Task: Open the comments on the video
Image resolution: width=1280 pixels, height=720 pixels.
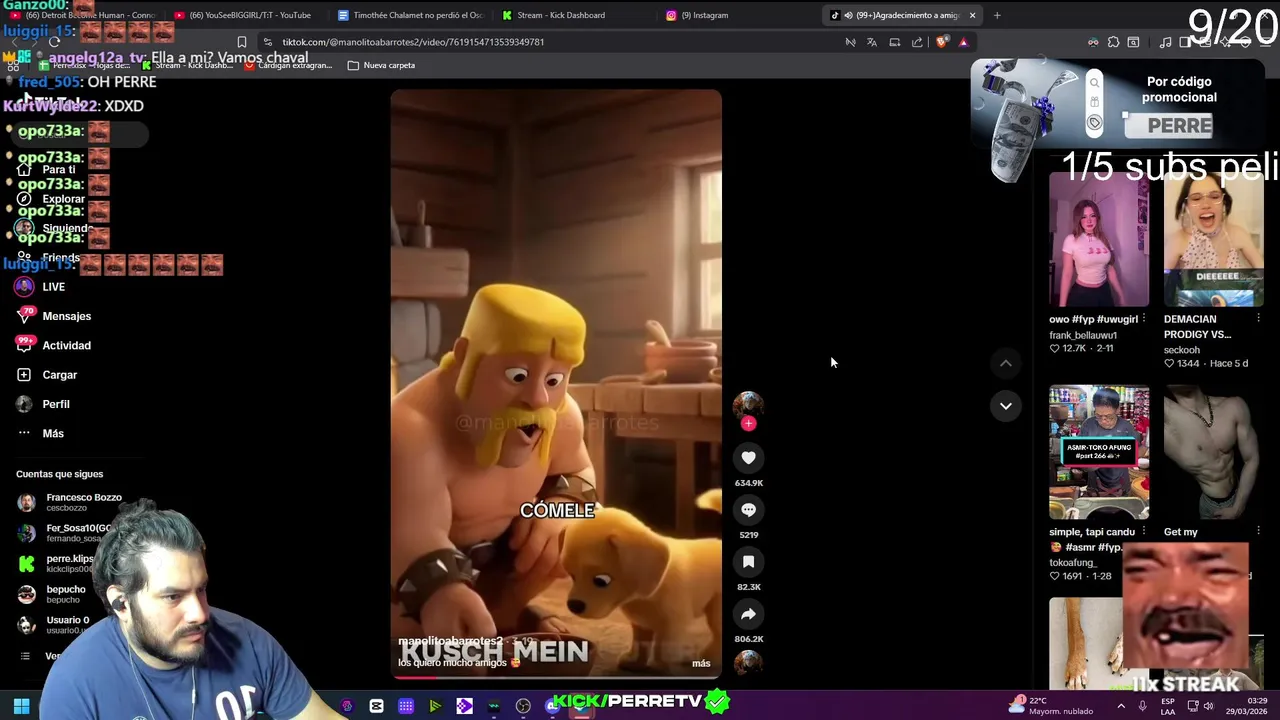Action: pos(748,509)
